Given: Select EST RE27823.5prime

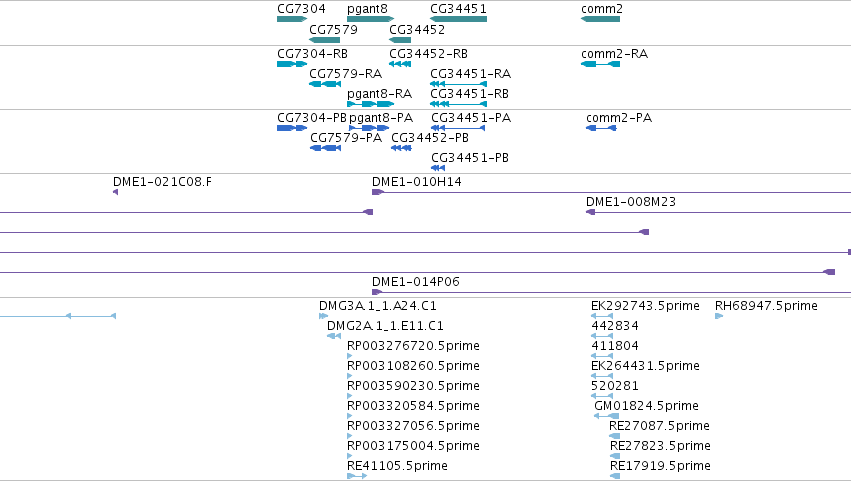Looking at the screenshot, I should pos(615,456).
